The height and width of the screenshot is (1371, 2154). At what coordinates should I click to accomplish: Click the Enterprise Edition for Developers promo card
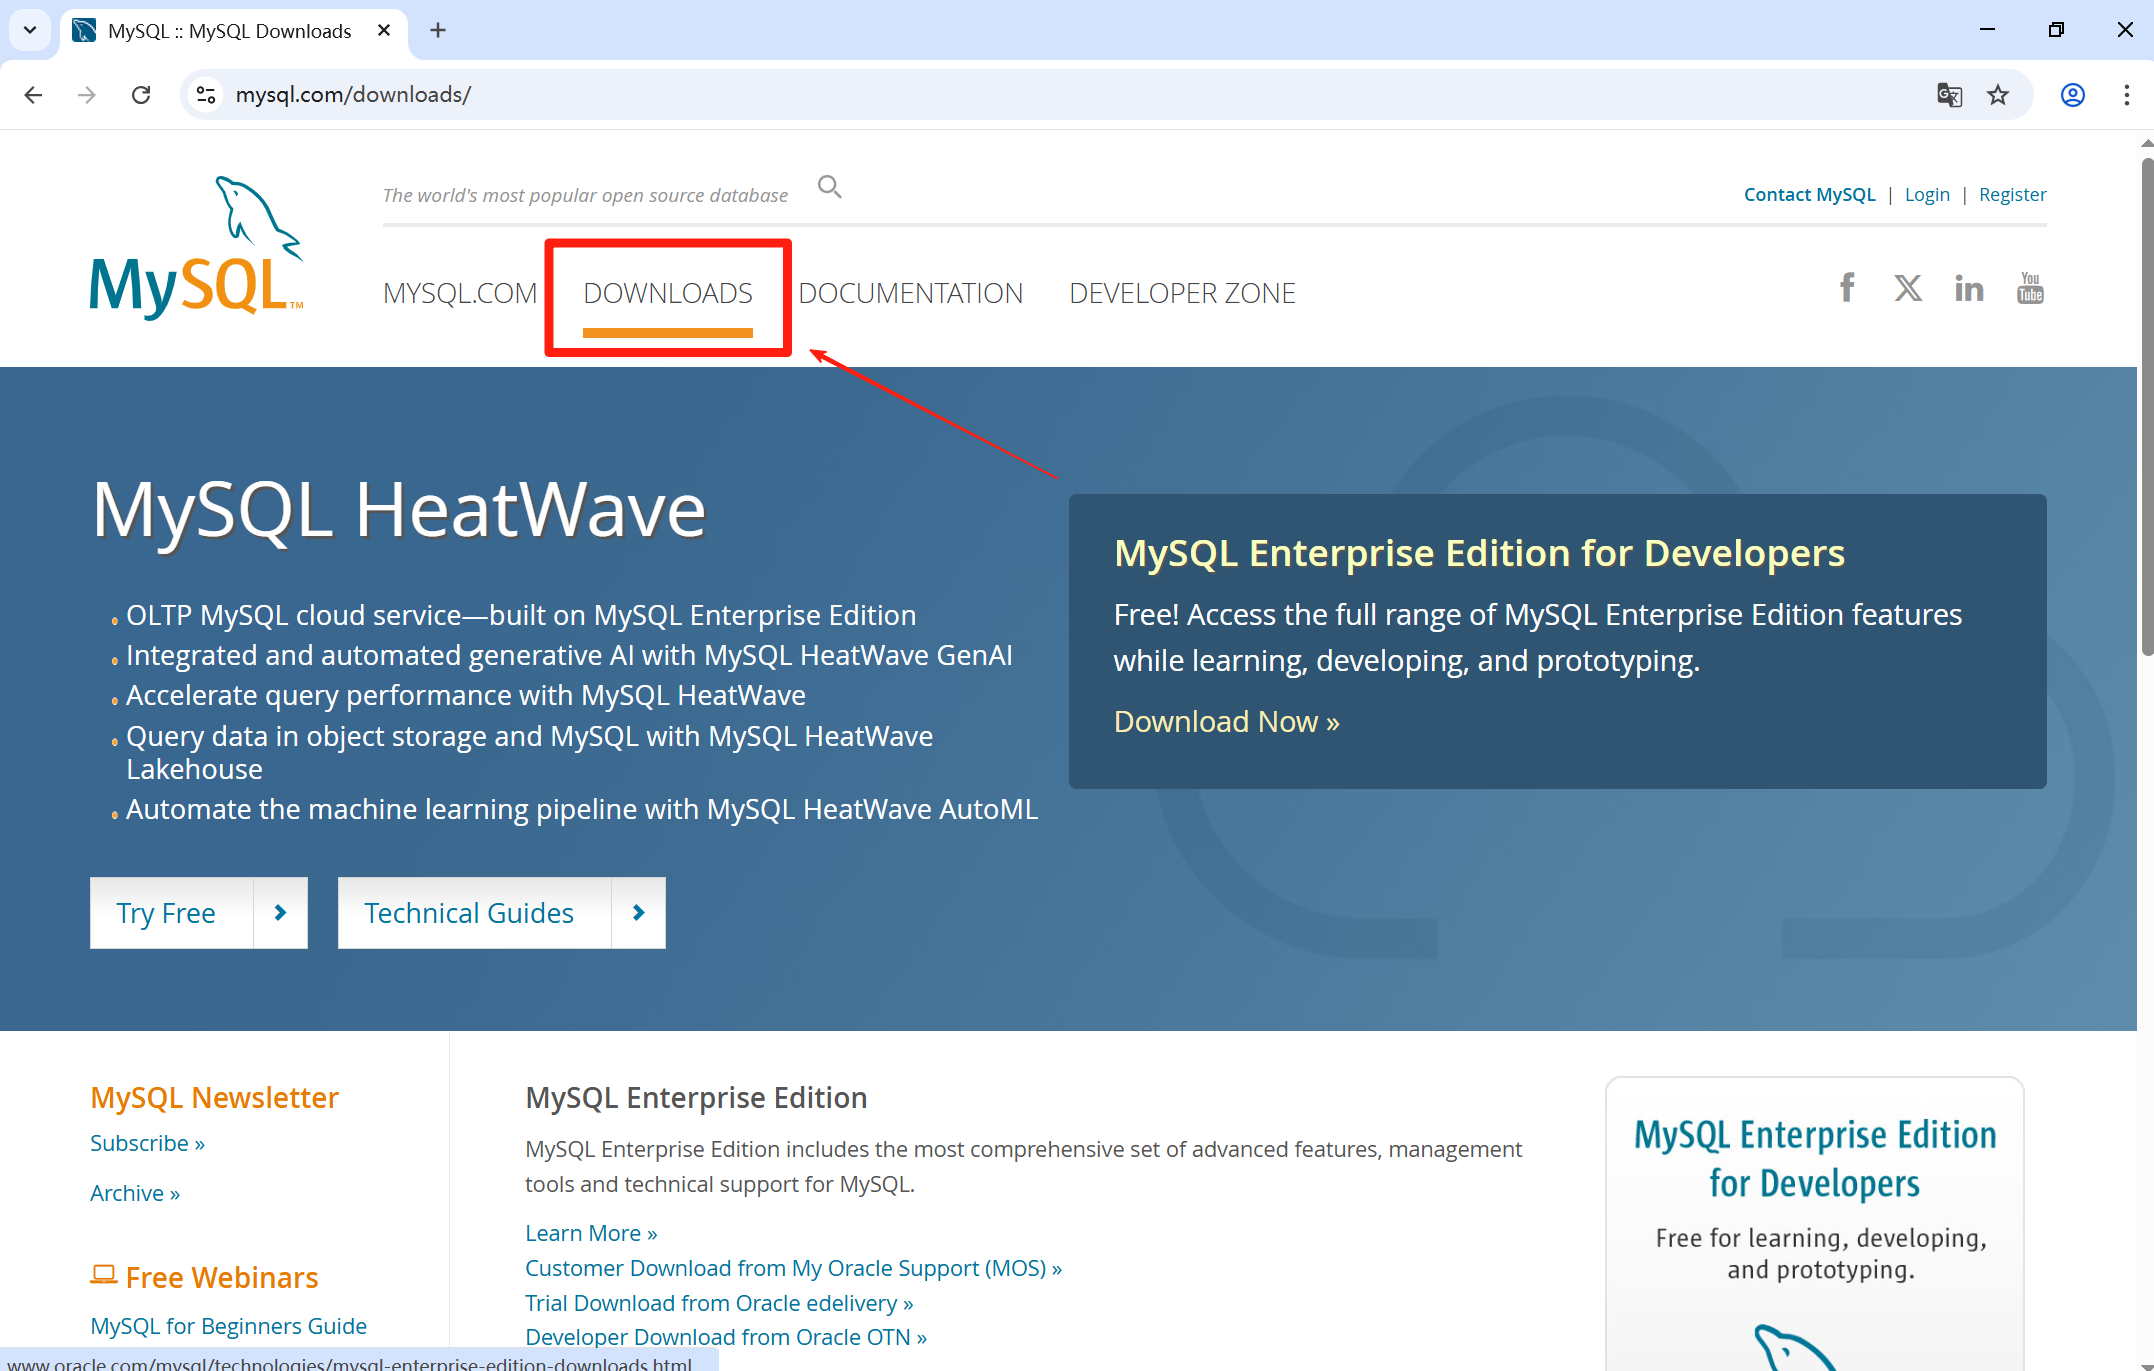coord(1814,1225)
